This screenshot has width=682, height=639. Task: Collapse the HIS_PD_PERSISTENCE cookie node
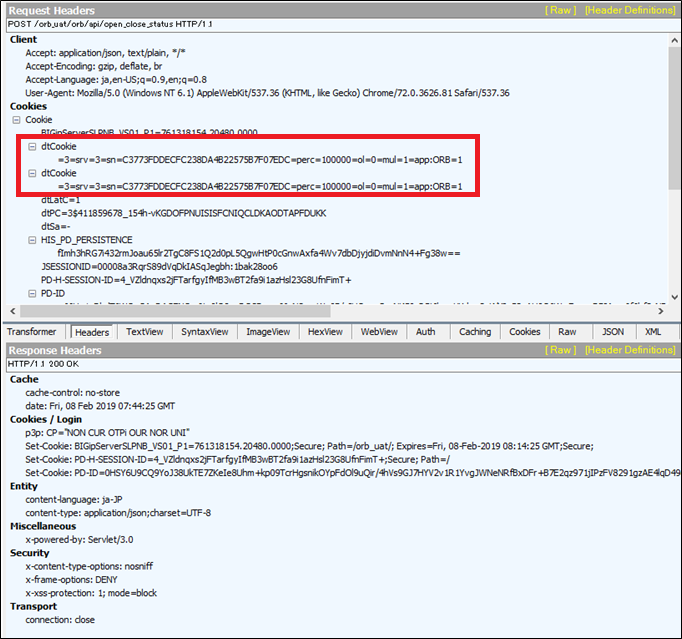click(32, 240)
